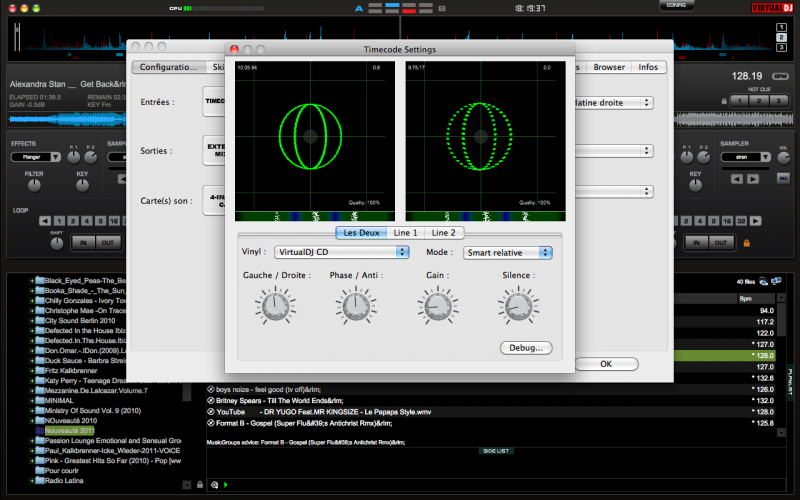
Task: Expand the Radio Latina folder
Action: click(x=32, y=481)
